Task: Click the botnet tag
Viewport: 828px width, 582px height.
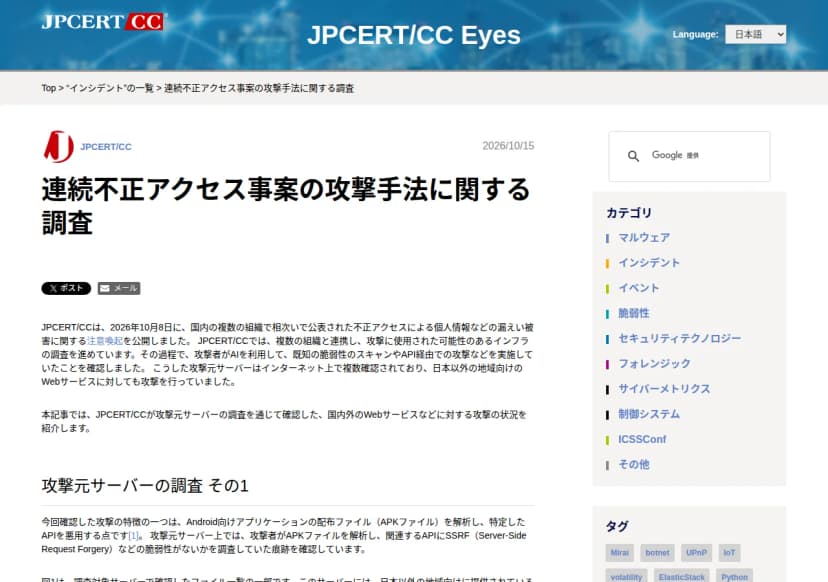Action: 657,553
